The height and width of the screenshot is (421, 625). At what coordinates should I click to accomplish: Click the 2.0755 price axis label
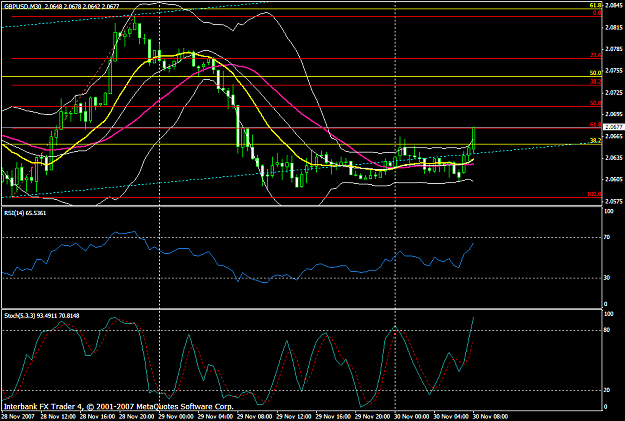[614, 71]
